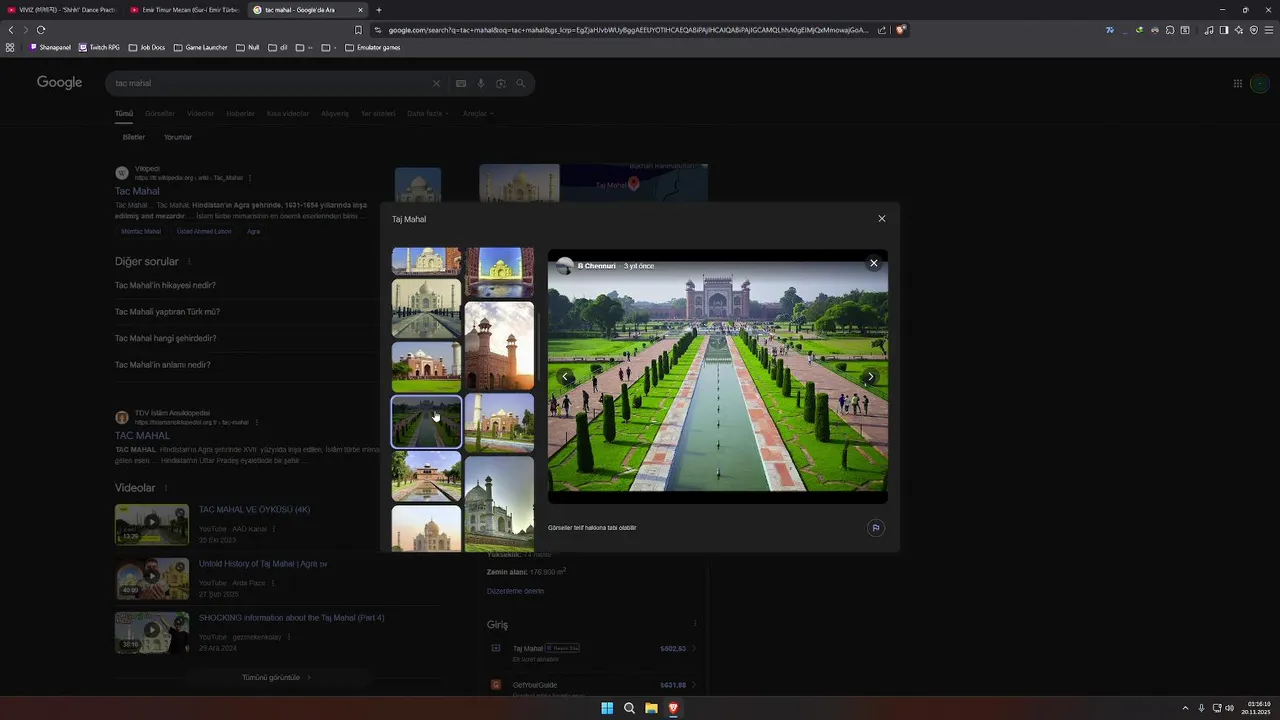Open Windows Start menu
This screenshot has height=720, width=1280.
coord(607,708)
